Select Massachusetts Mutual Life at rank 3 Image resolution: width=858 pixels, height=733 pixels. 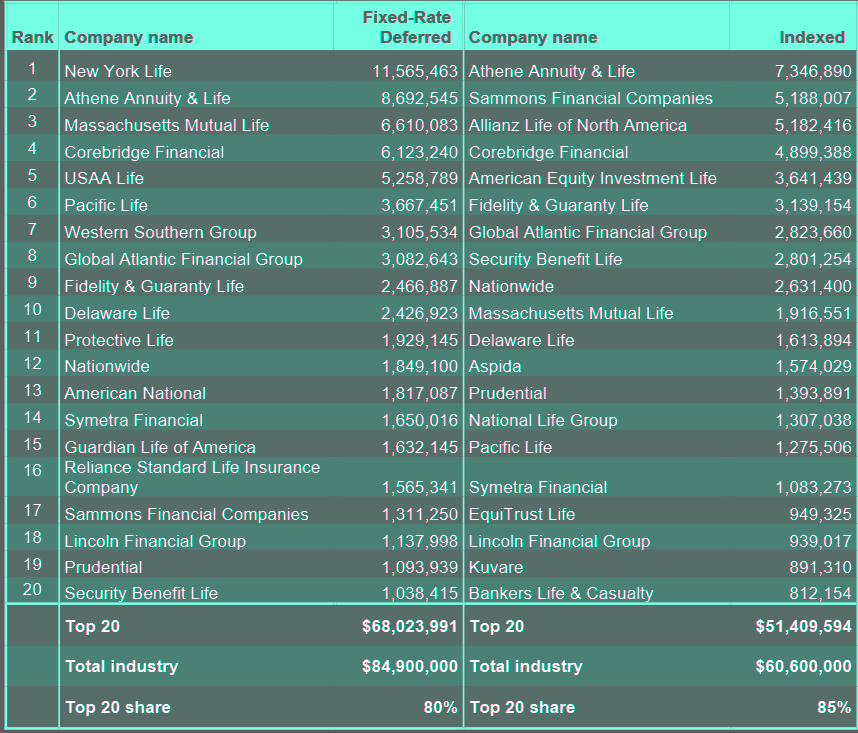[x=166, y=125]
